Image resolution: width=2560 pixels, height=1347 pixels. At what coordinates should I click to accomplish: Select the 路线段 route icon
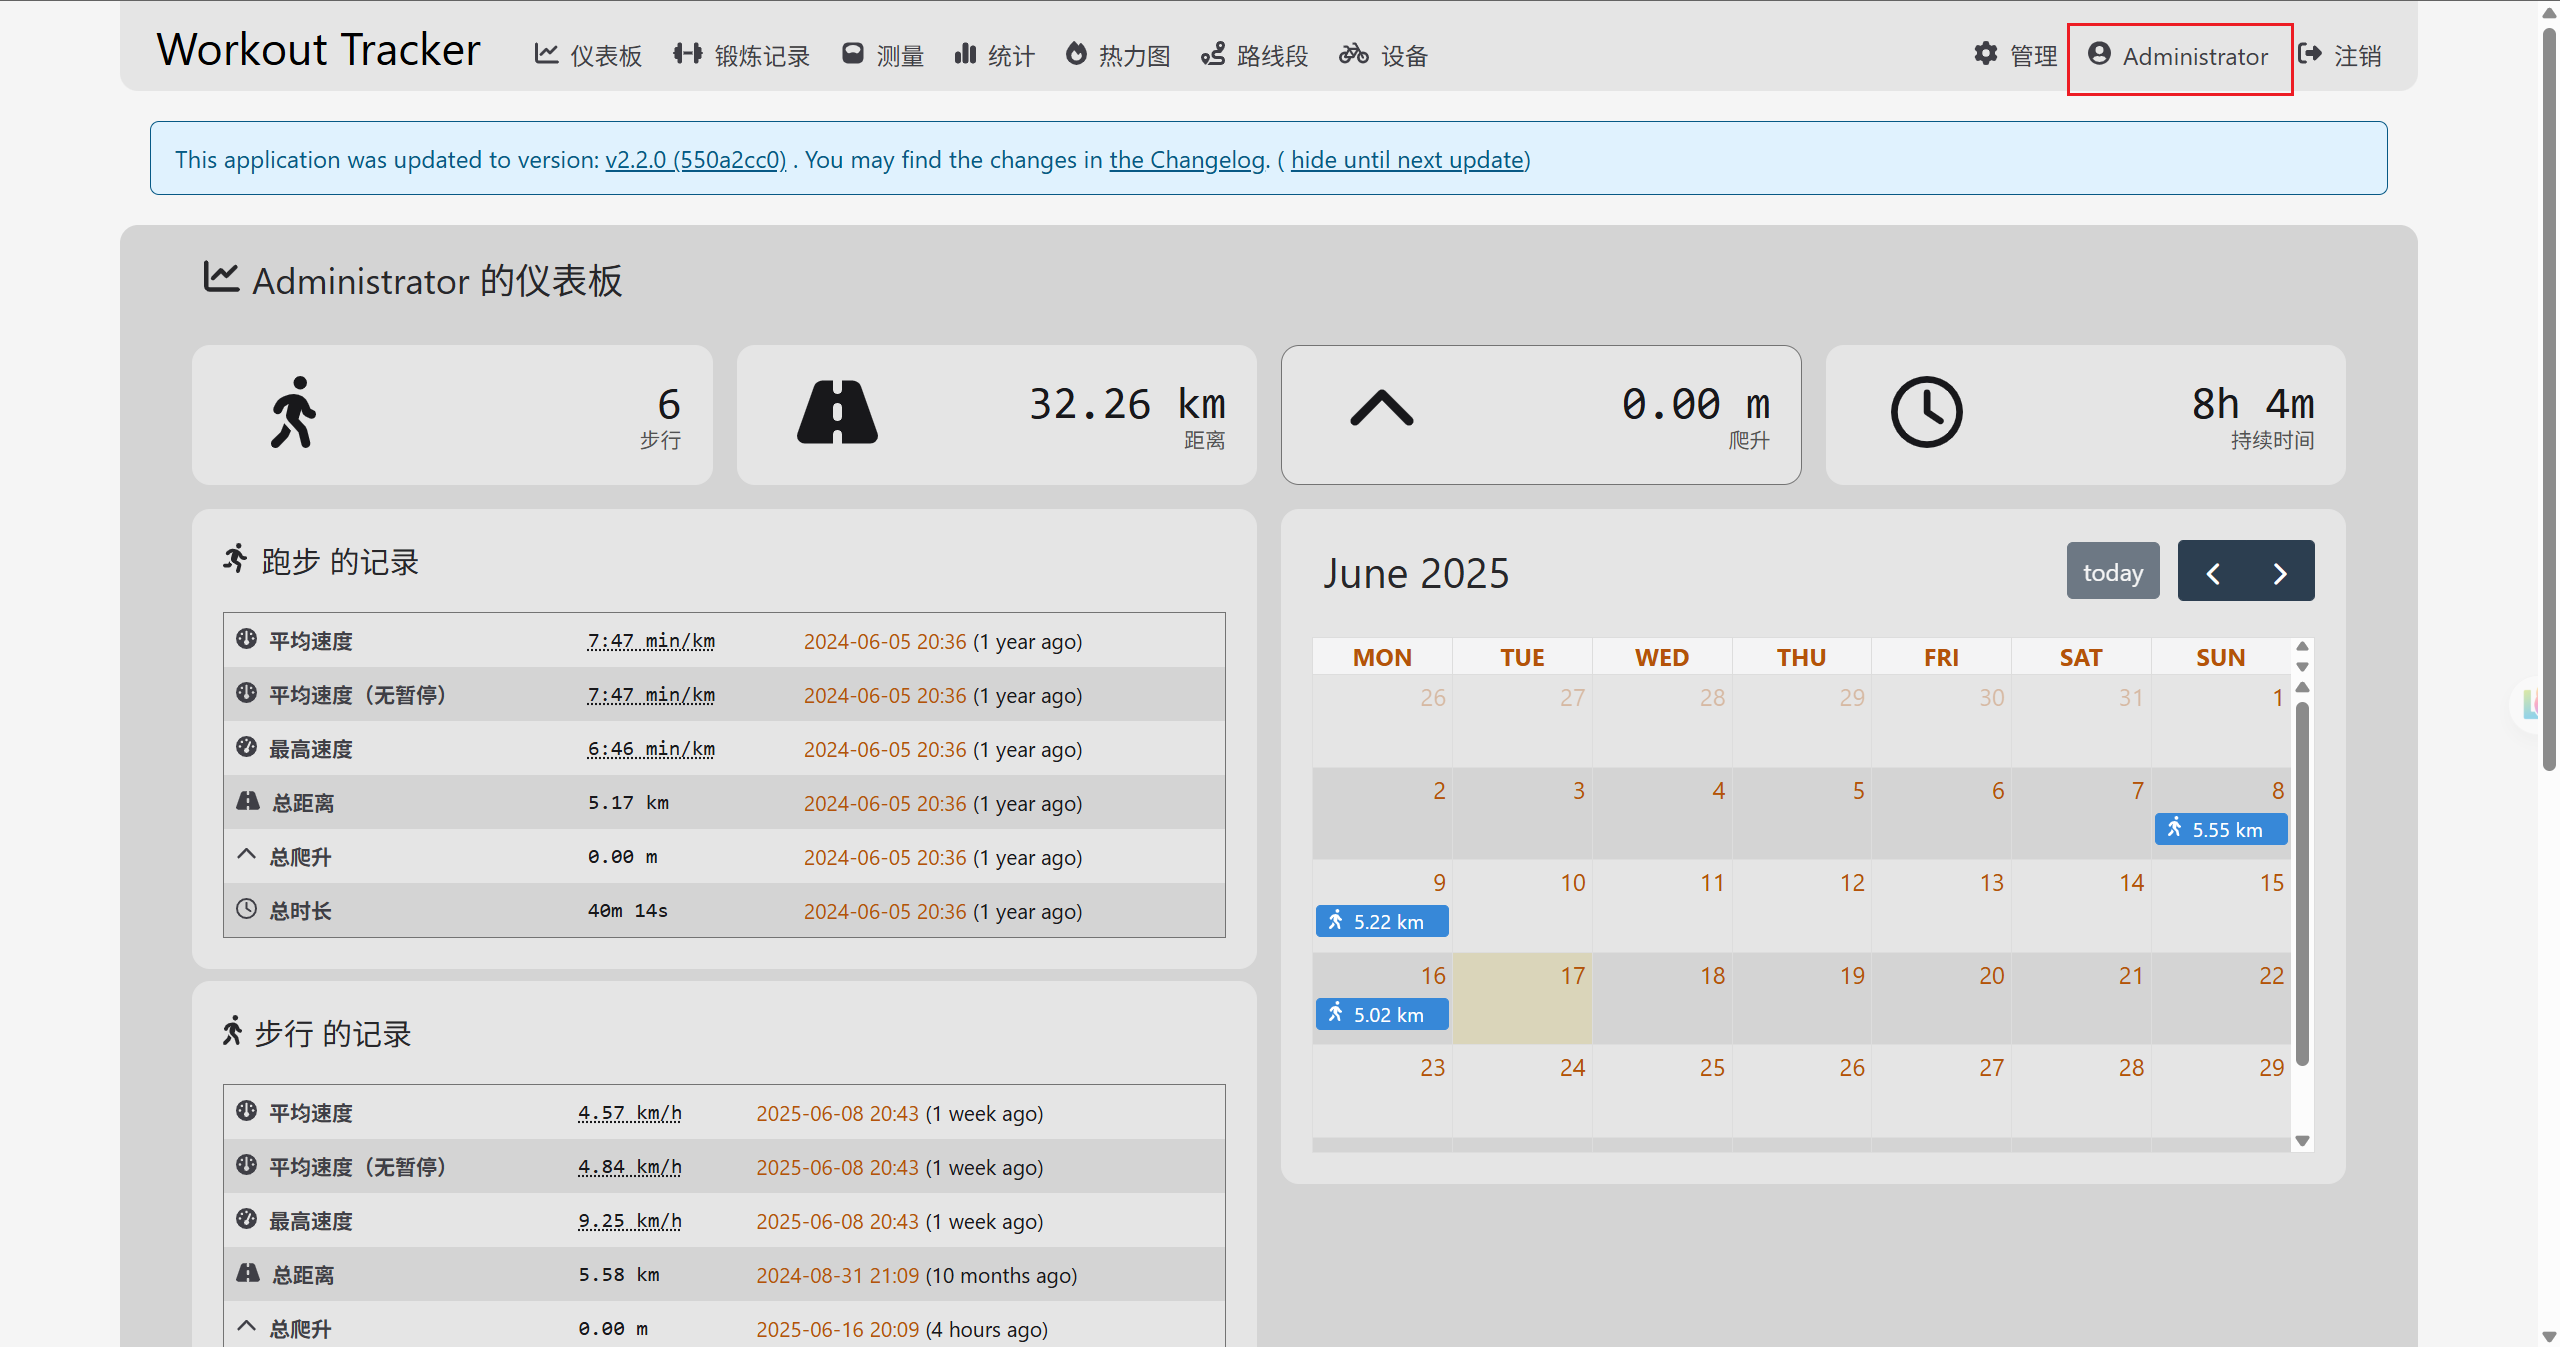pyautogui.click(x=1213, y=54)
